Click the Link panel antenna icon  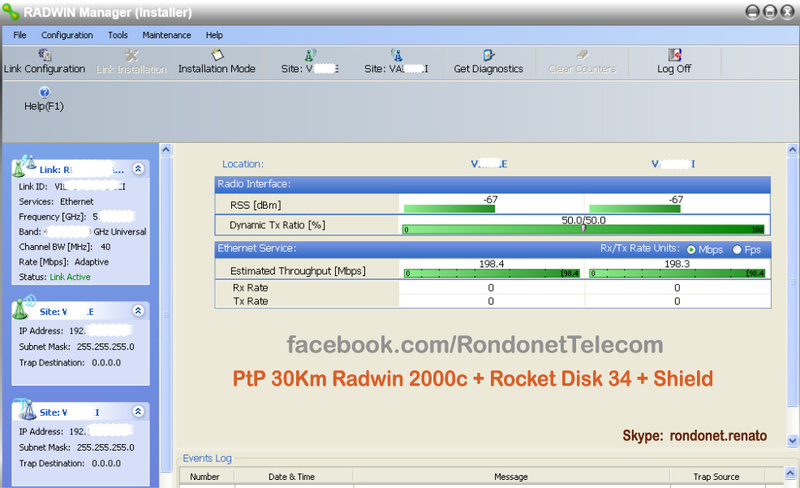click(24, 165)
